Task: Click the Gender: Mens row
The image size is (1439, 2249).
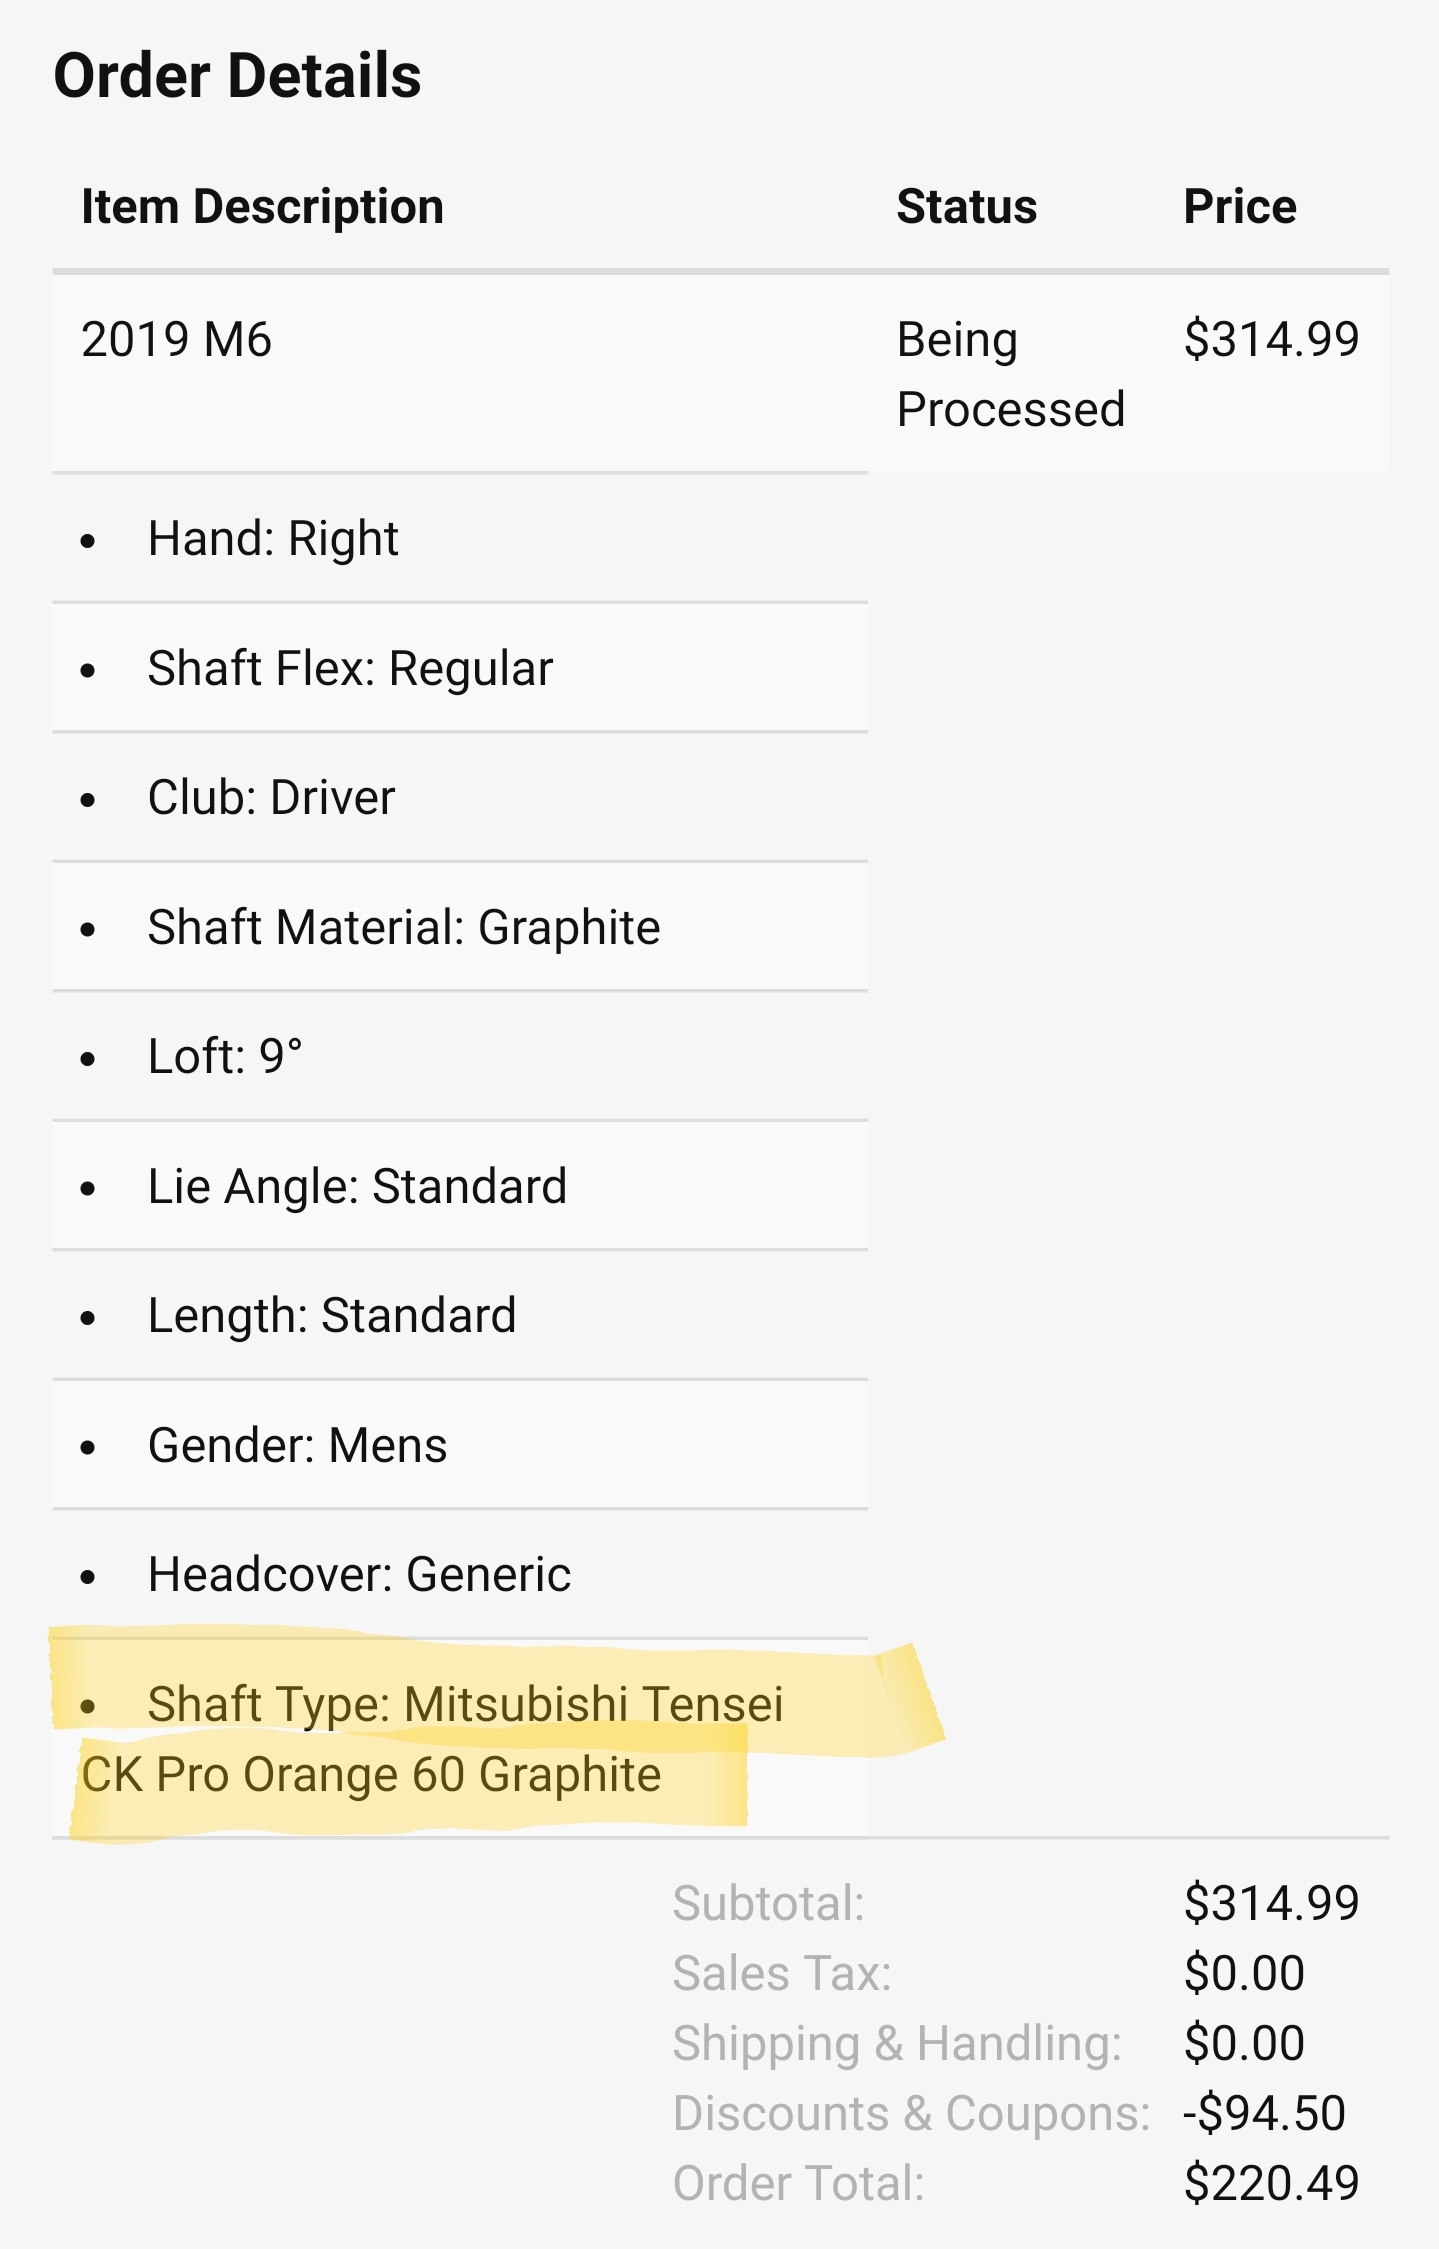Action: pyautogui.click(x=297, y=1446)
